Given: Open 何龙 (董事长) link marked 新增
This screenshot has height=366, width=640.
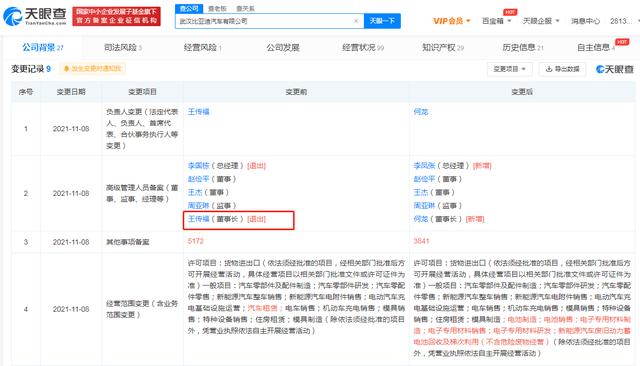Looking at the screenshot, I should click(420, 219).
